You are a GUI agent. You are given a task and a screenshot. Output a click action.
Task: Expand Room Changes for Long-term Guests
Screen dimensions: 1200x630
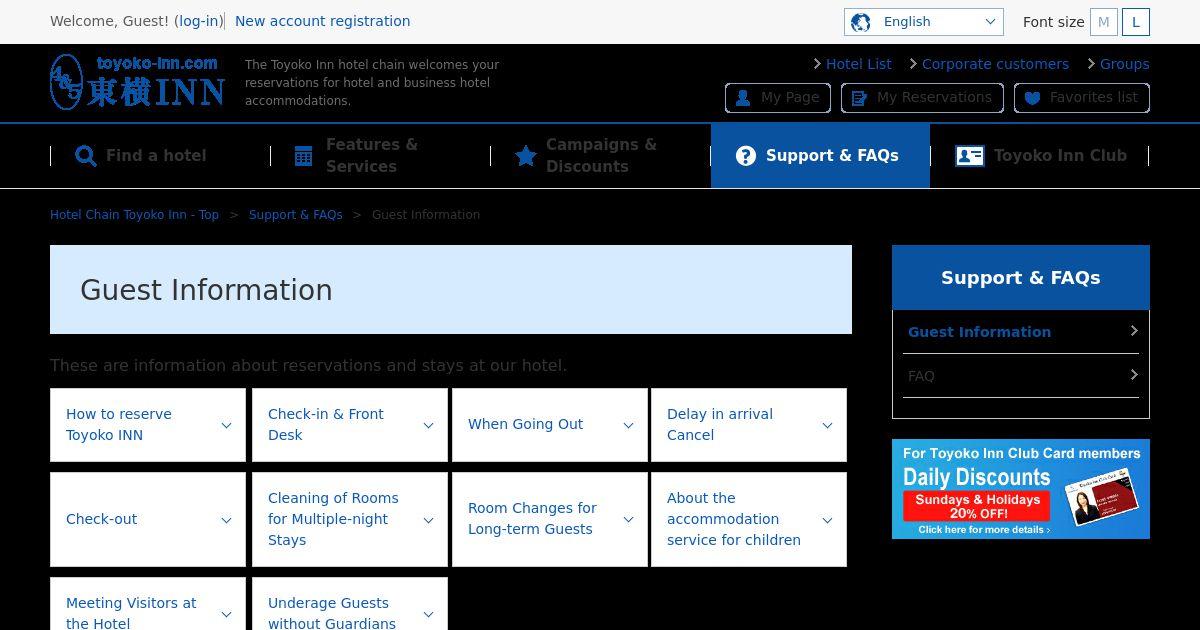point(550,520)
